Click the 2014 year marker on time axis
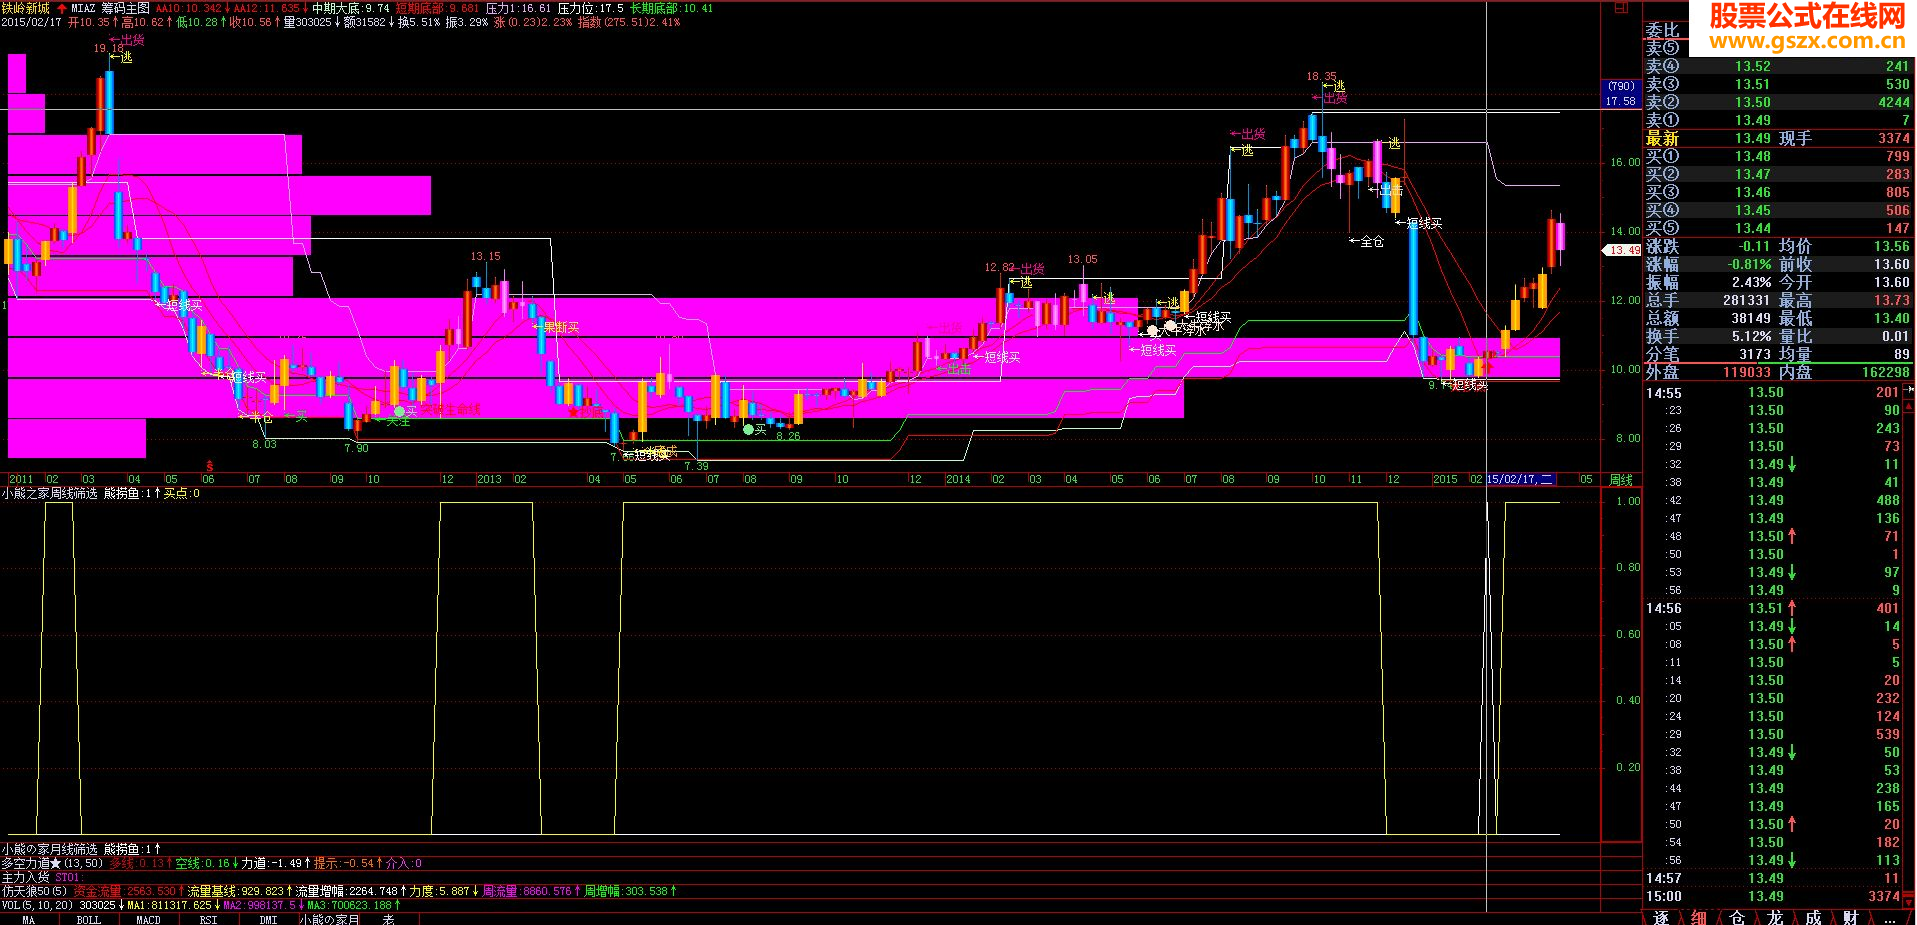Image resolution: width=1917 pixels, height=925 pixels. 958,480
